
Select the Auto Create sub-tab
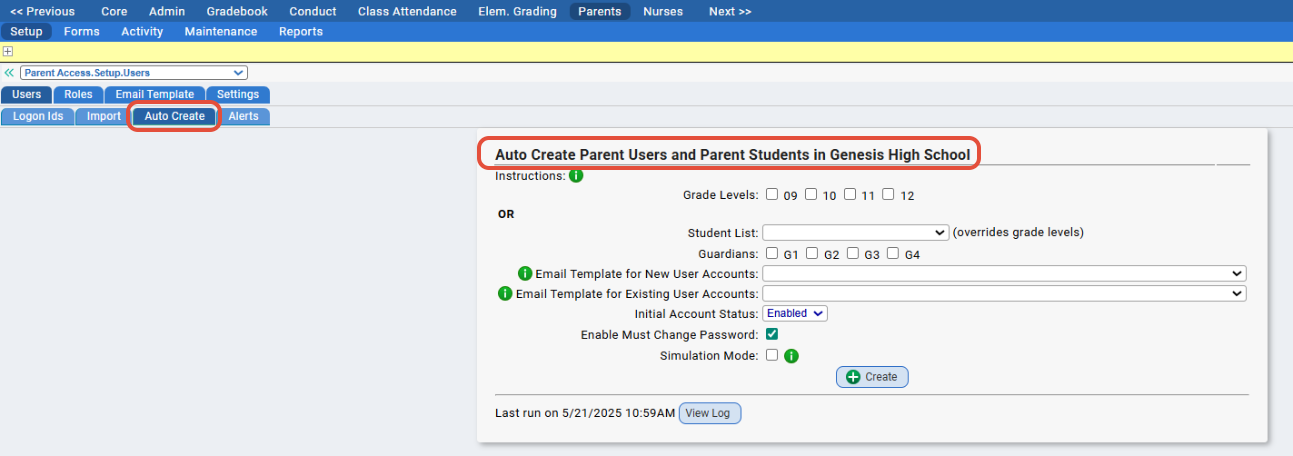click(x=175, y=117)
